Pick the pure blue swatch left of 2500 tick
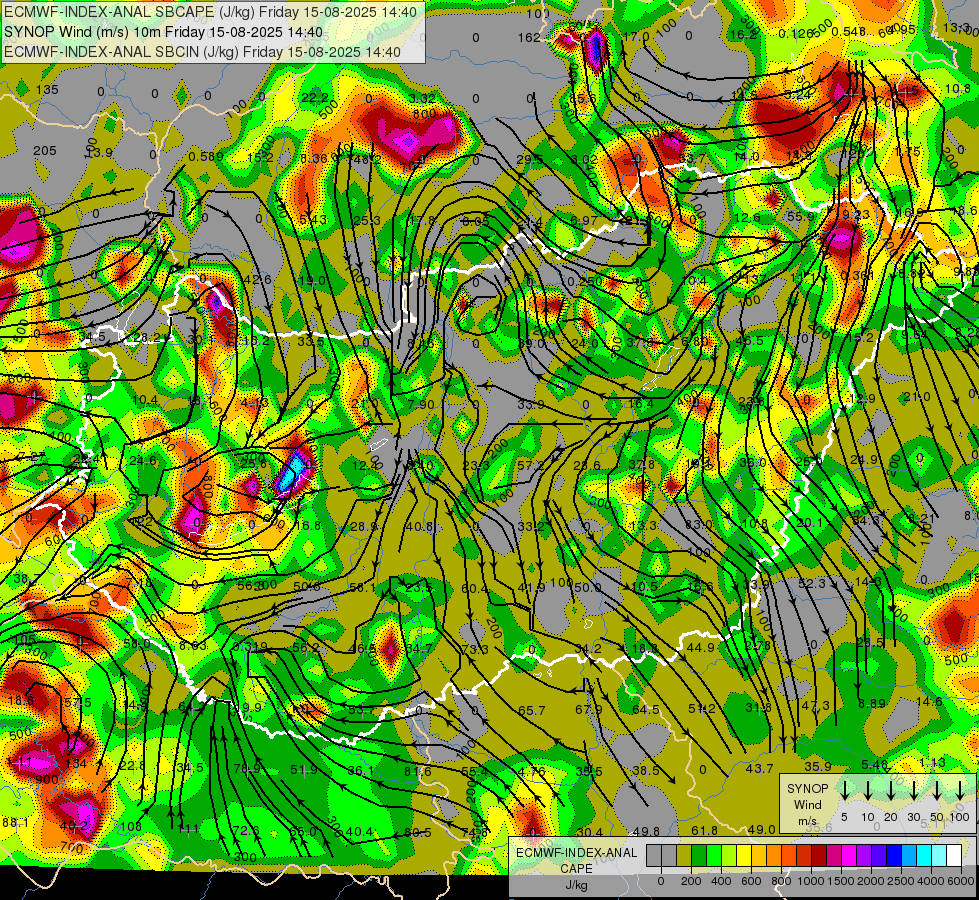The width and height of the screenshot is (979, 900). (x=893, y=855)
